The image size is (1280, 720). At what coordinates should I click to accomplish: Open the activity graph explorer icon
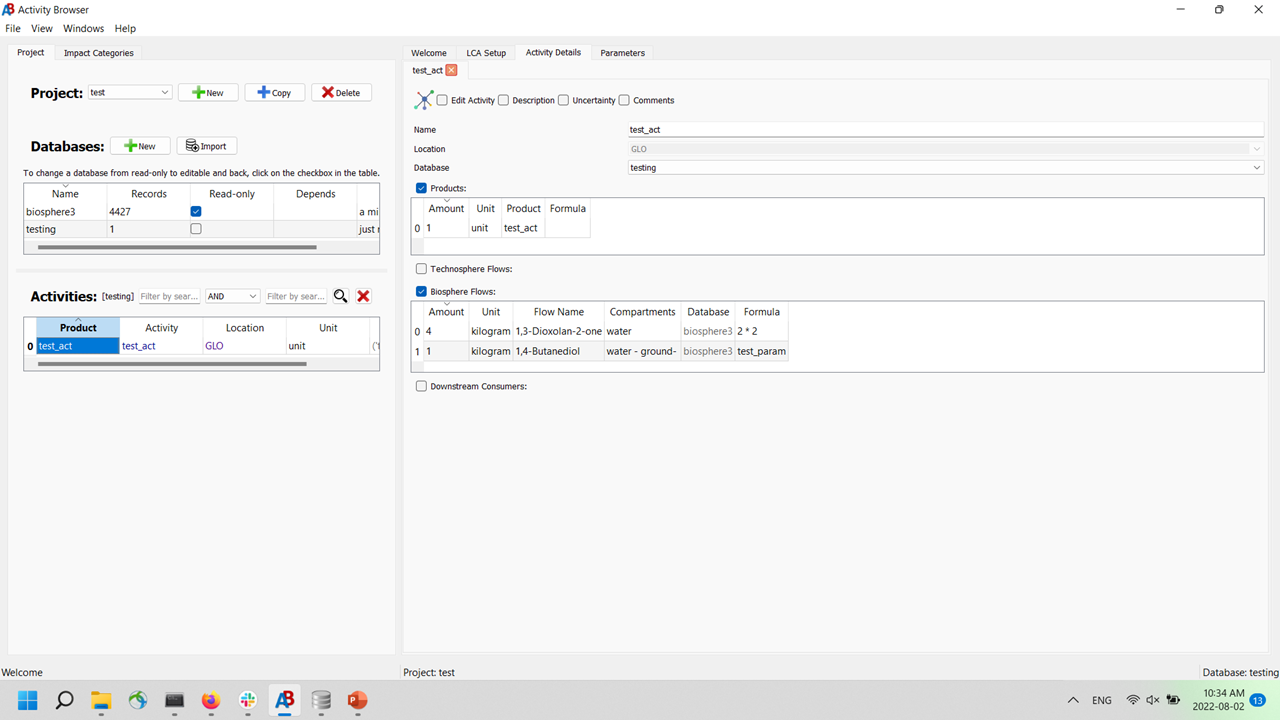point(424,100)
